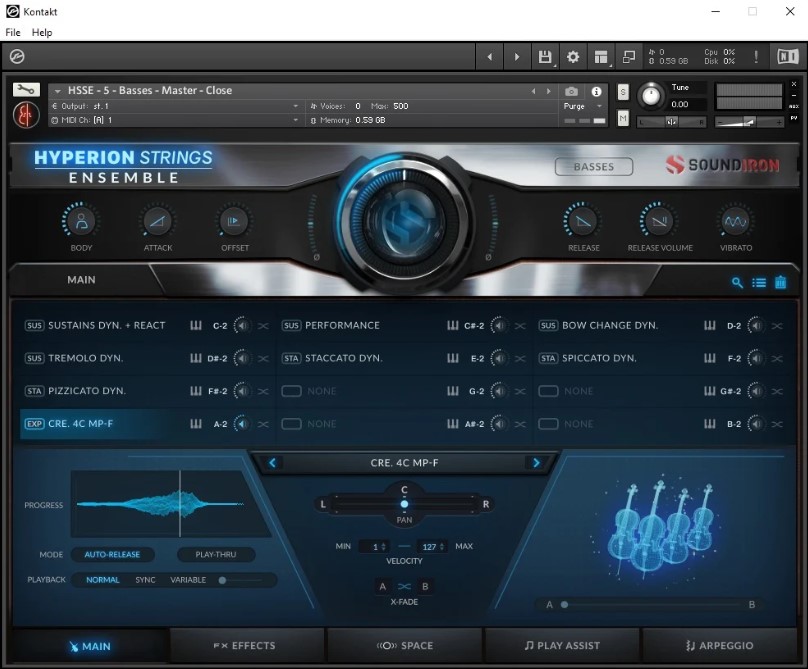Go to previous articulation with left arrow
Viewport: 808px width, 669px height.
[x=273, y=463]
